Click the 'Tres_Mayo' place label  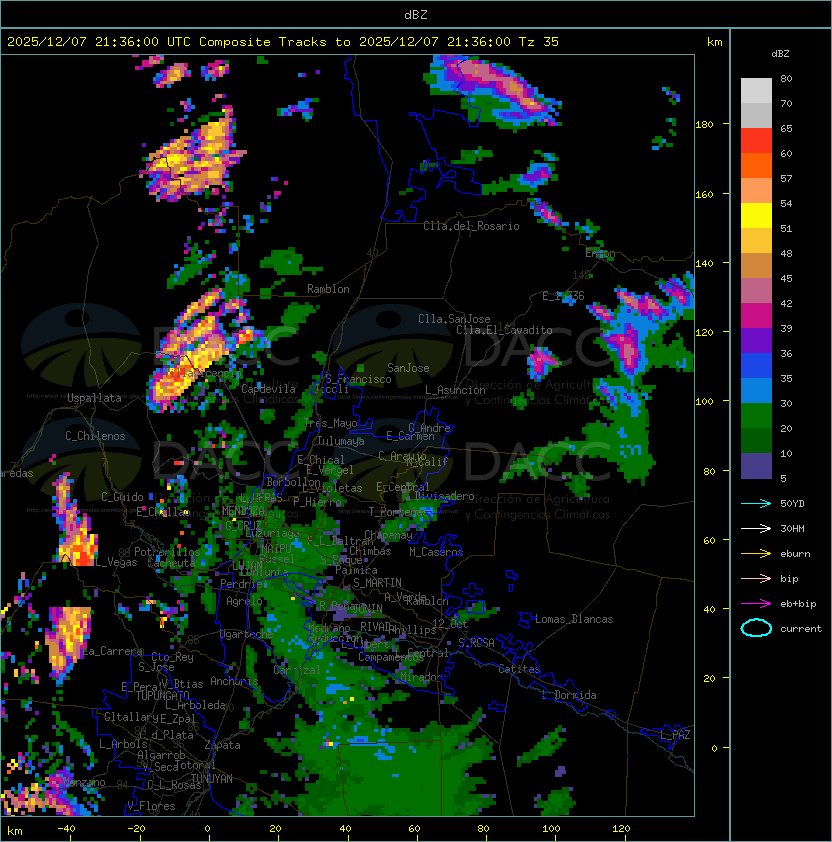[x=330, y=423]
